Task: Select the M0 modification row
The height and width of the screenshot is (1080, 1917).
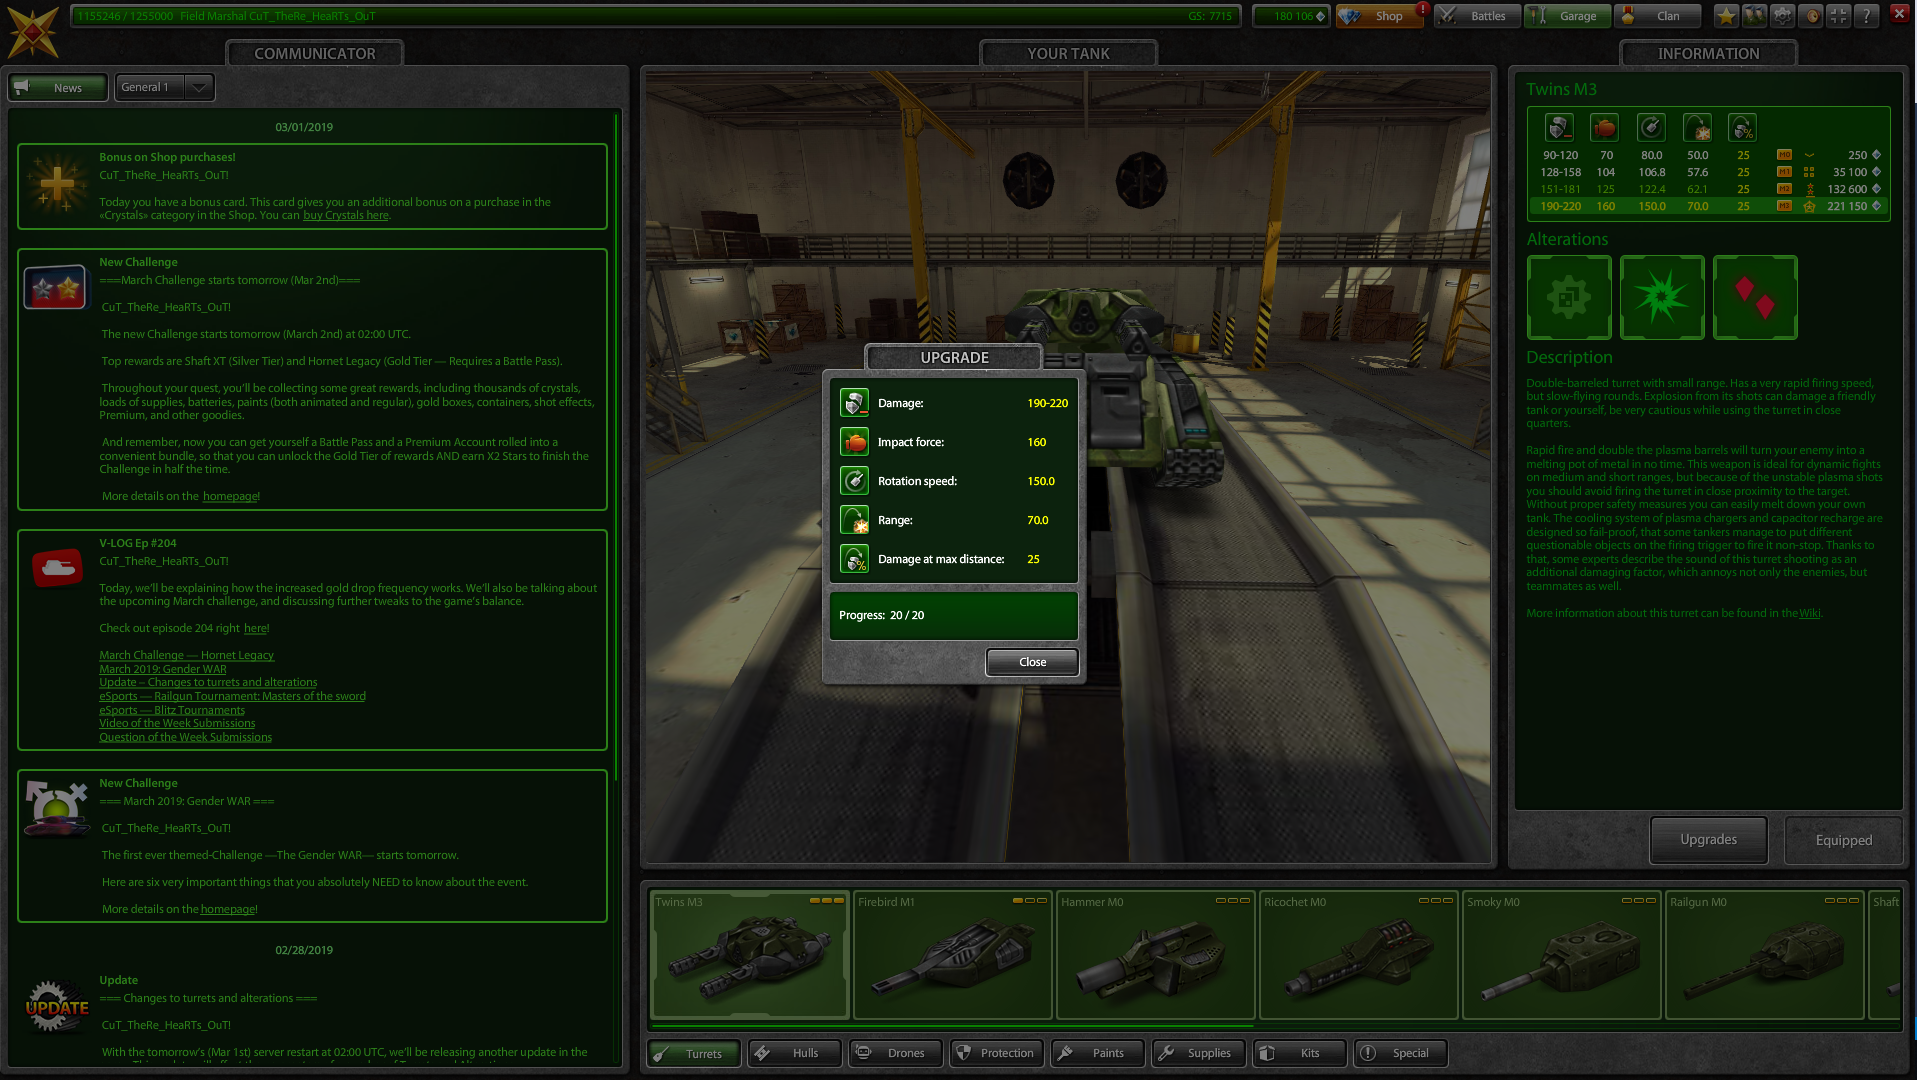Action: tap(1709, 155)
